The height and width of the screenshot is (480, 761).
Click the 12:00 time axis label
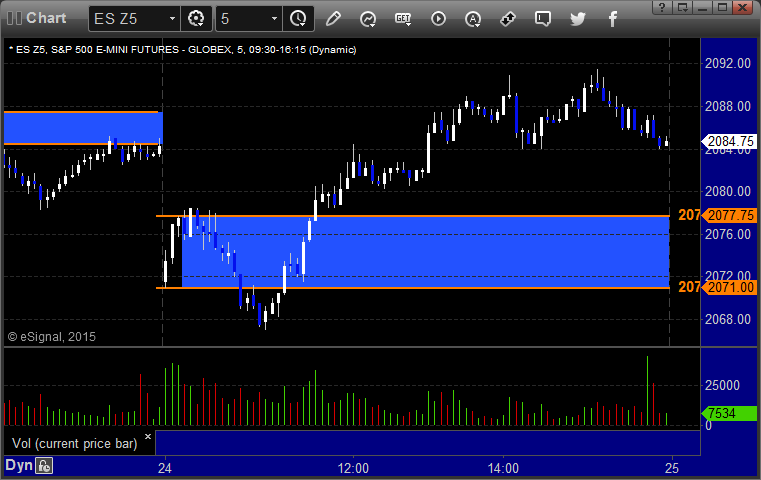click(353, 468)
